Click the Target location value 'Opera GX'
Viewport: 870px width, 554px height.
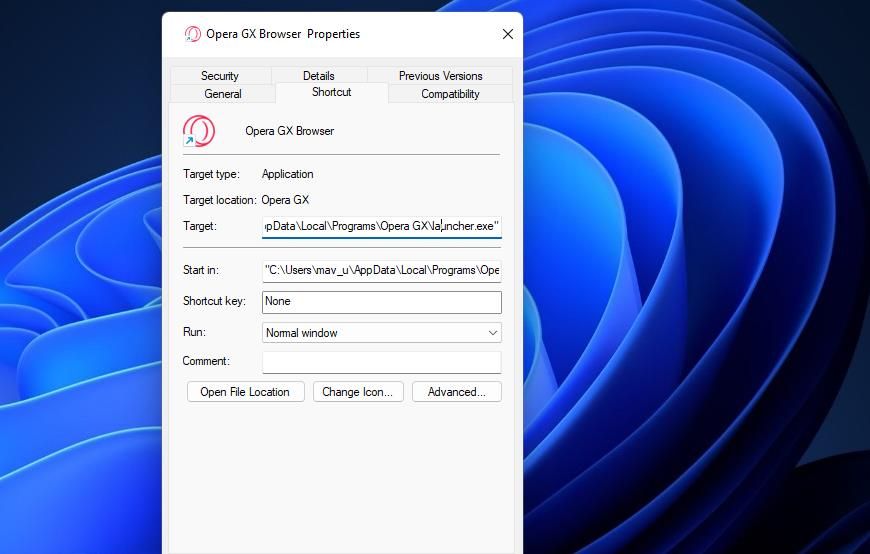(285, 200)
